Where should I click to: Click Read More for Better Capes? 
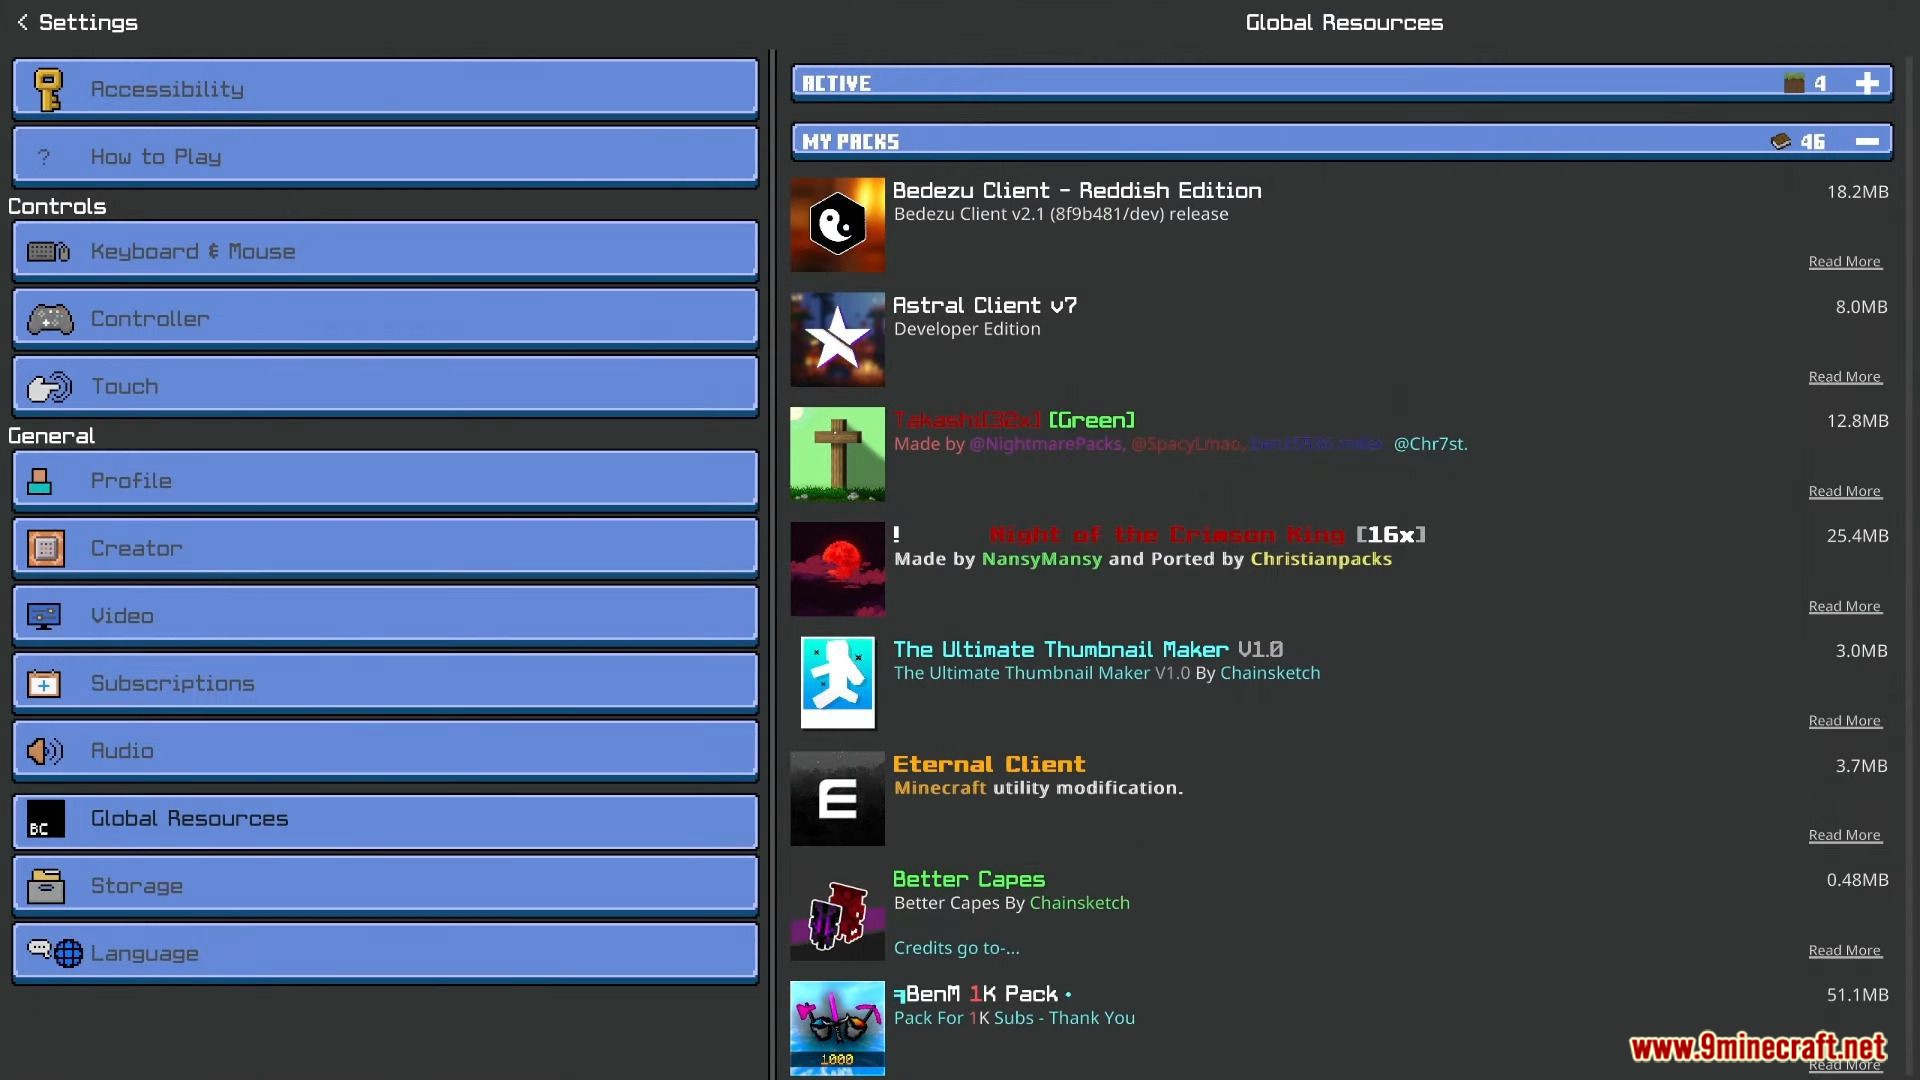(1844, 950)
